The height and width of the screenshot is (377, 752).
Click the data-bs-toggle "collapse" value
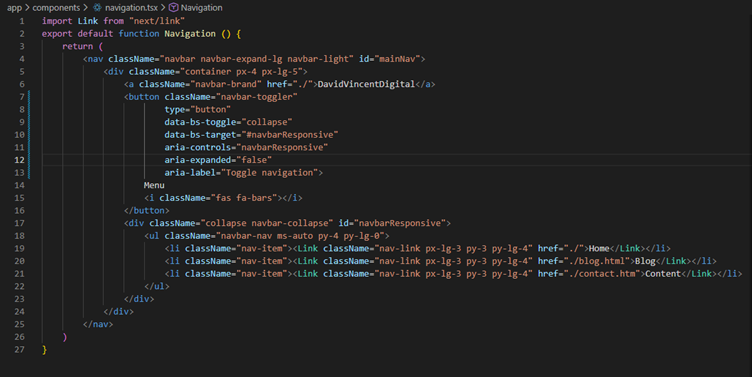point(267,122)
